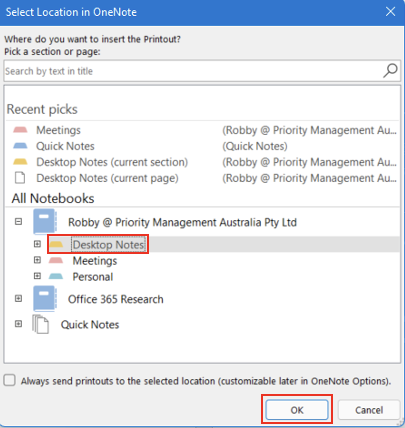Expand the Personal section in tree
405x428 pixels.
37,276
